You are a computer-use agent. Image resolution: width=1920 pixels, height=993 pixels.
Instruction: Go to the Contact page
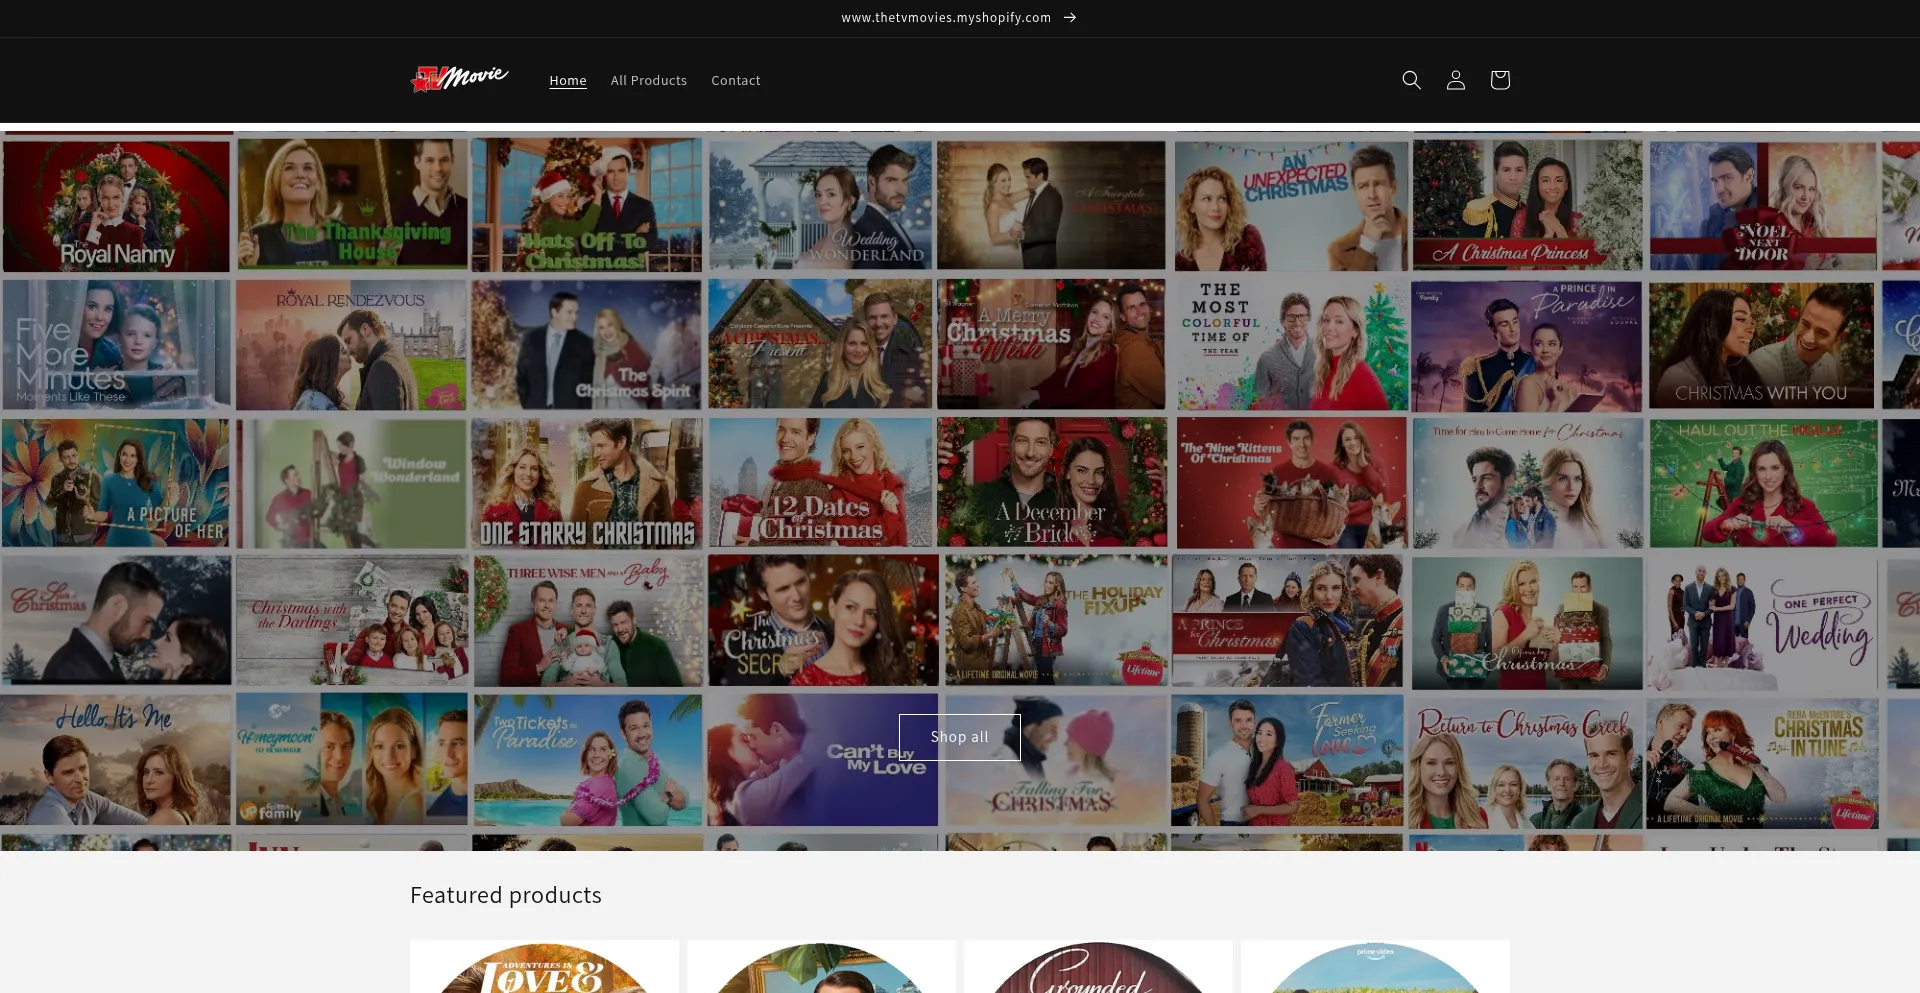click(735, 81)
